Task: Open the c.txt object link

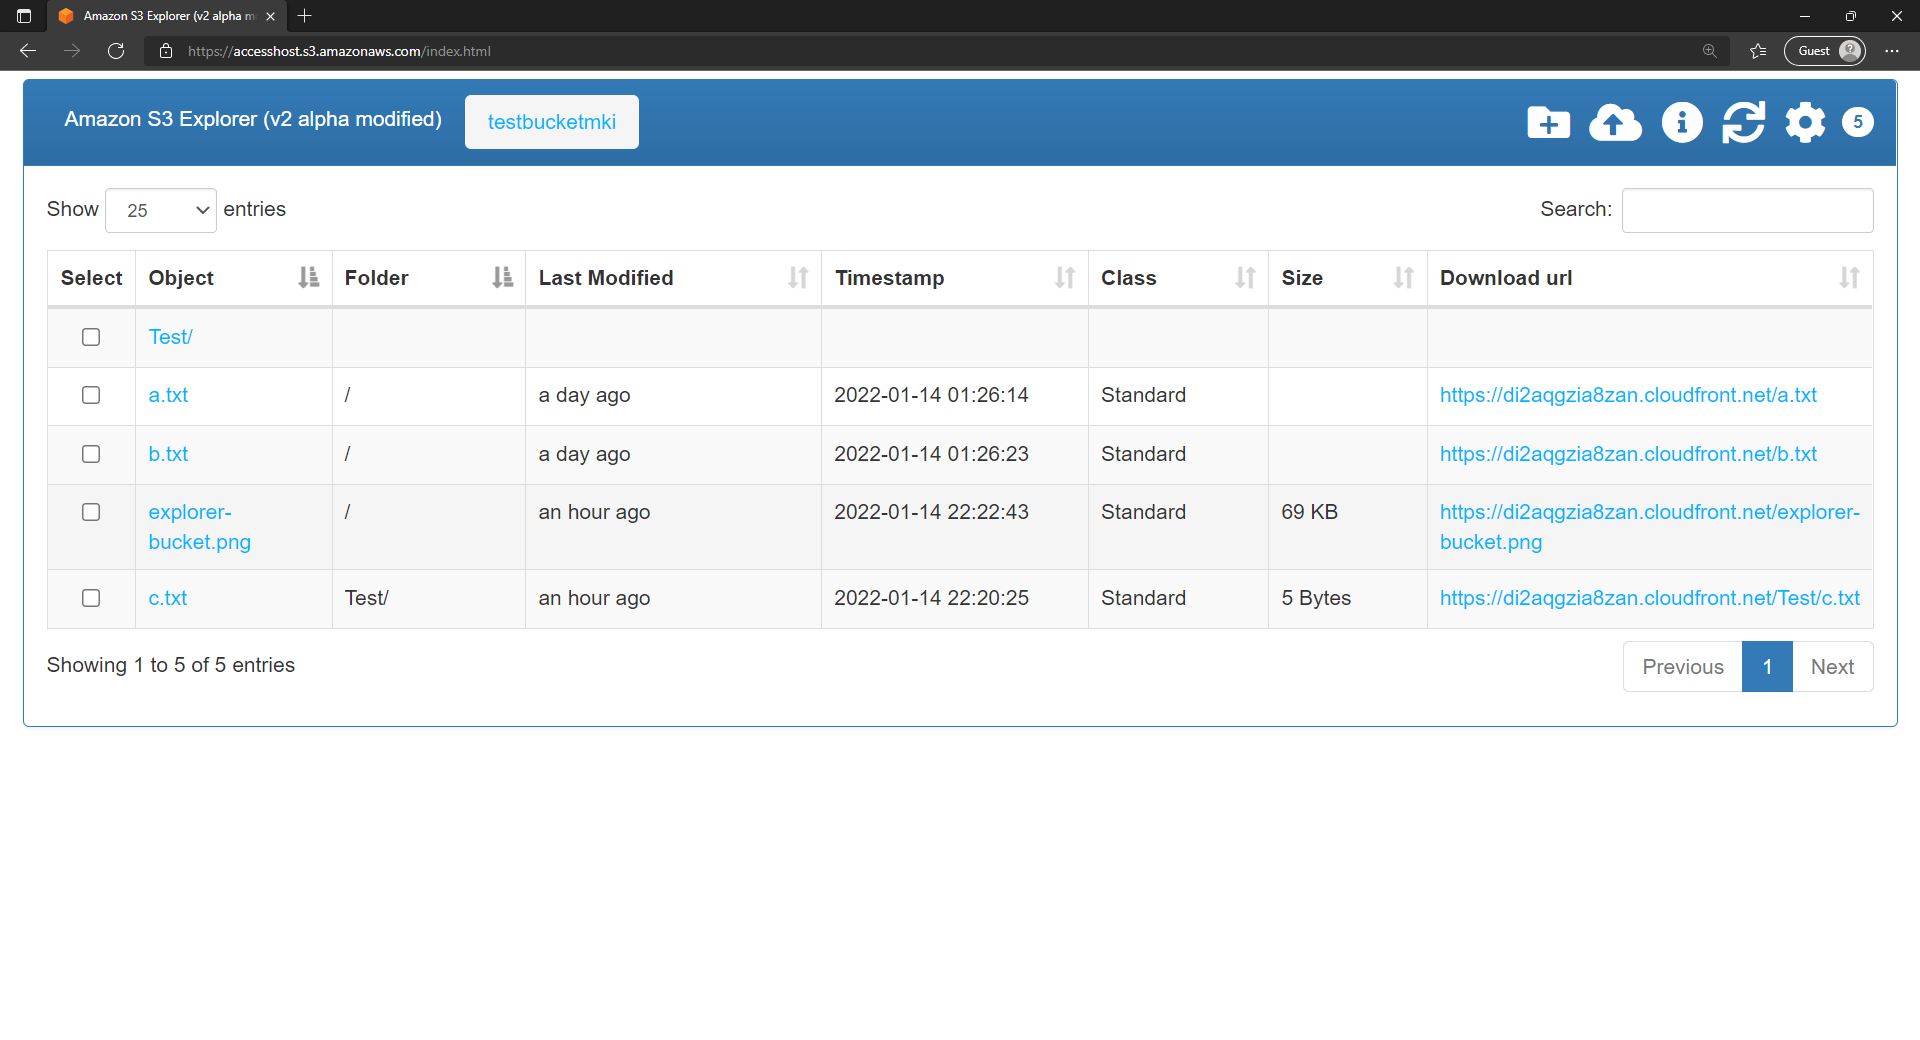Action: tap(168, 598)
